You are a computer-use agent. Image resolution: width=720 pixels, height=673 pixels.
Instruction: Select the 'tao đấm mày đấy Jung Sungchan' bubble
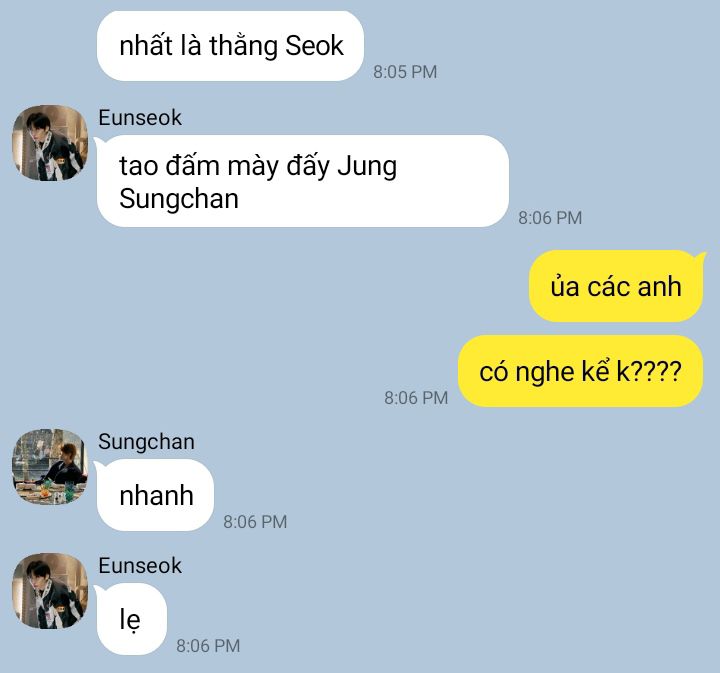(x=303, y=181)
